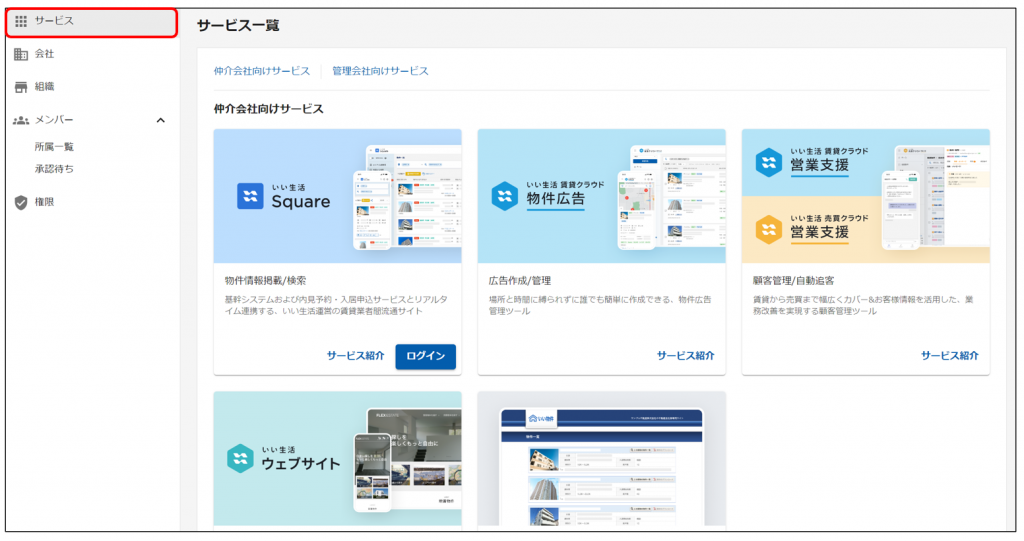Viewport: 1024px width, 541px height.
Task: Click the storefront icon beside 組織
Action: coord(21,87)
